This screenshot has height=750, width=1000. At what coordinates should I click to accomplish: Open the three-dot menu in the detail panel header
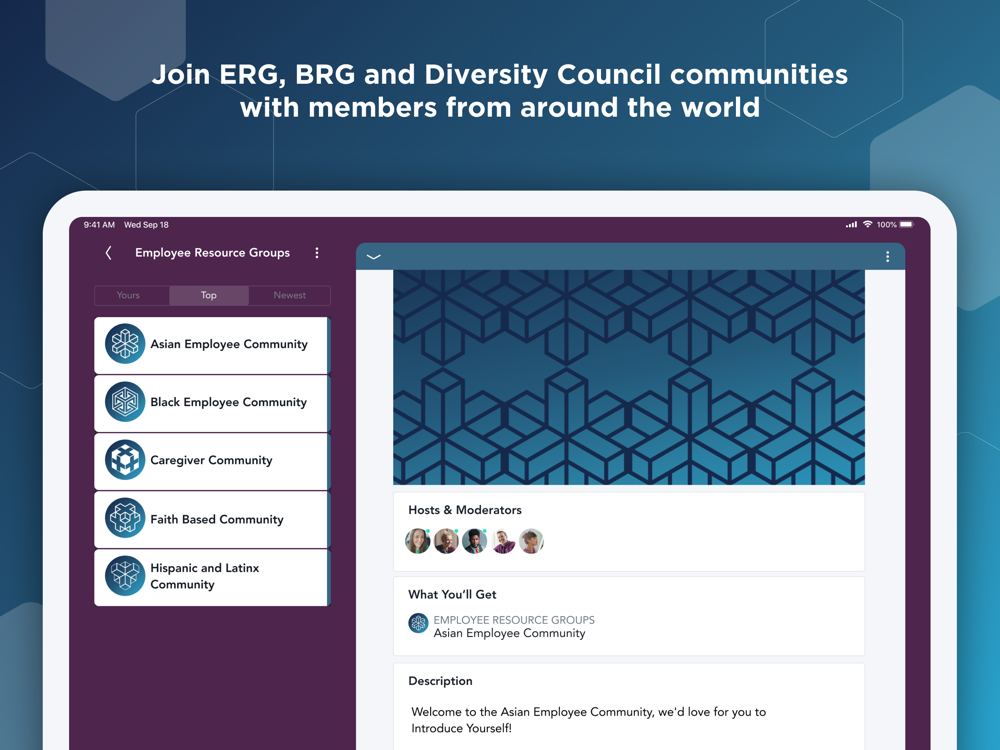pos(887,256)
